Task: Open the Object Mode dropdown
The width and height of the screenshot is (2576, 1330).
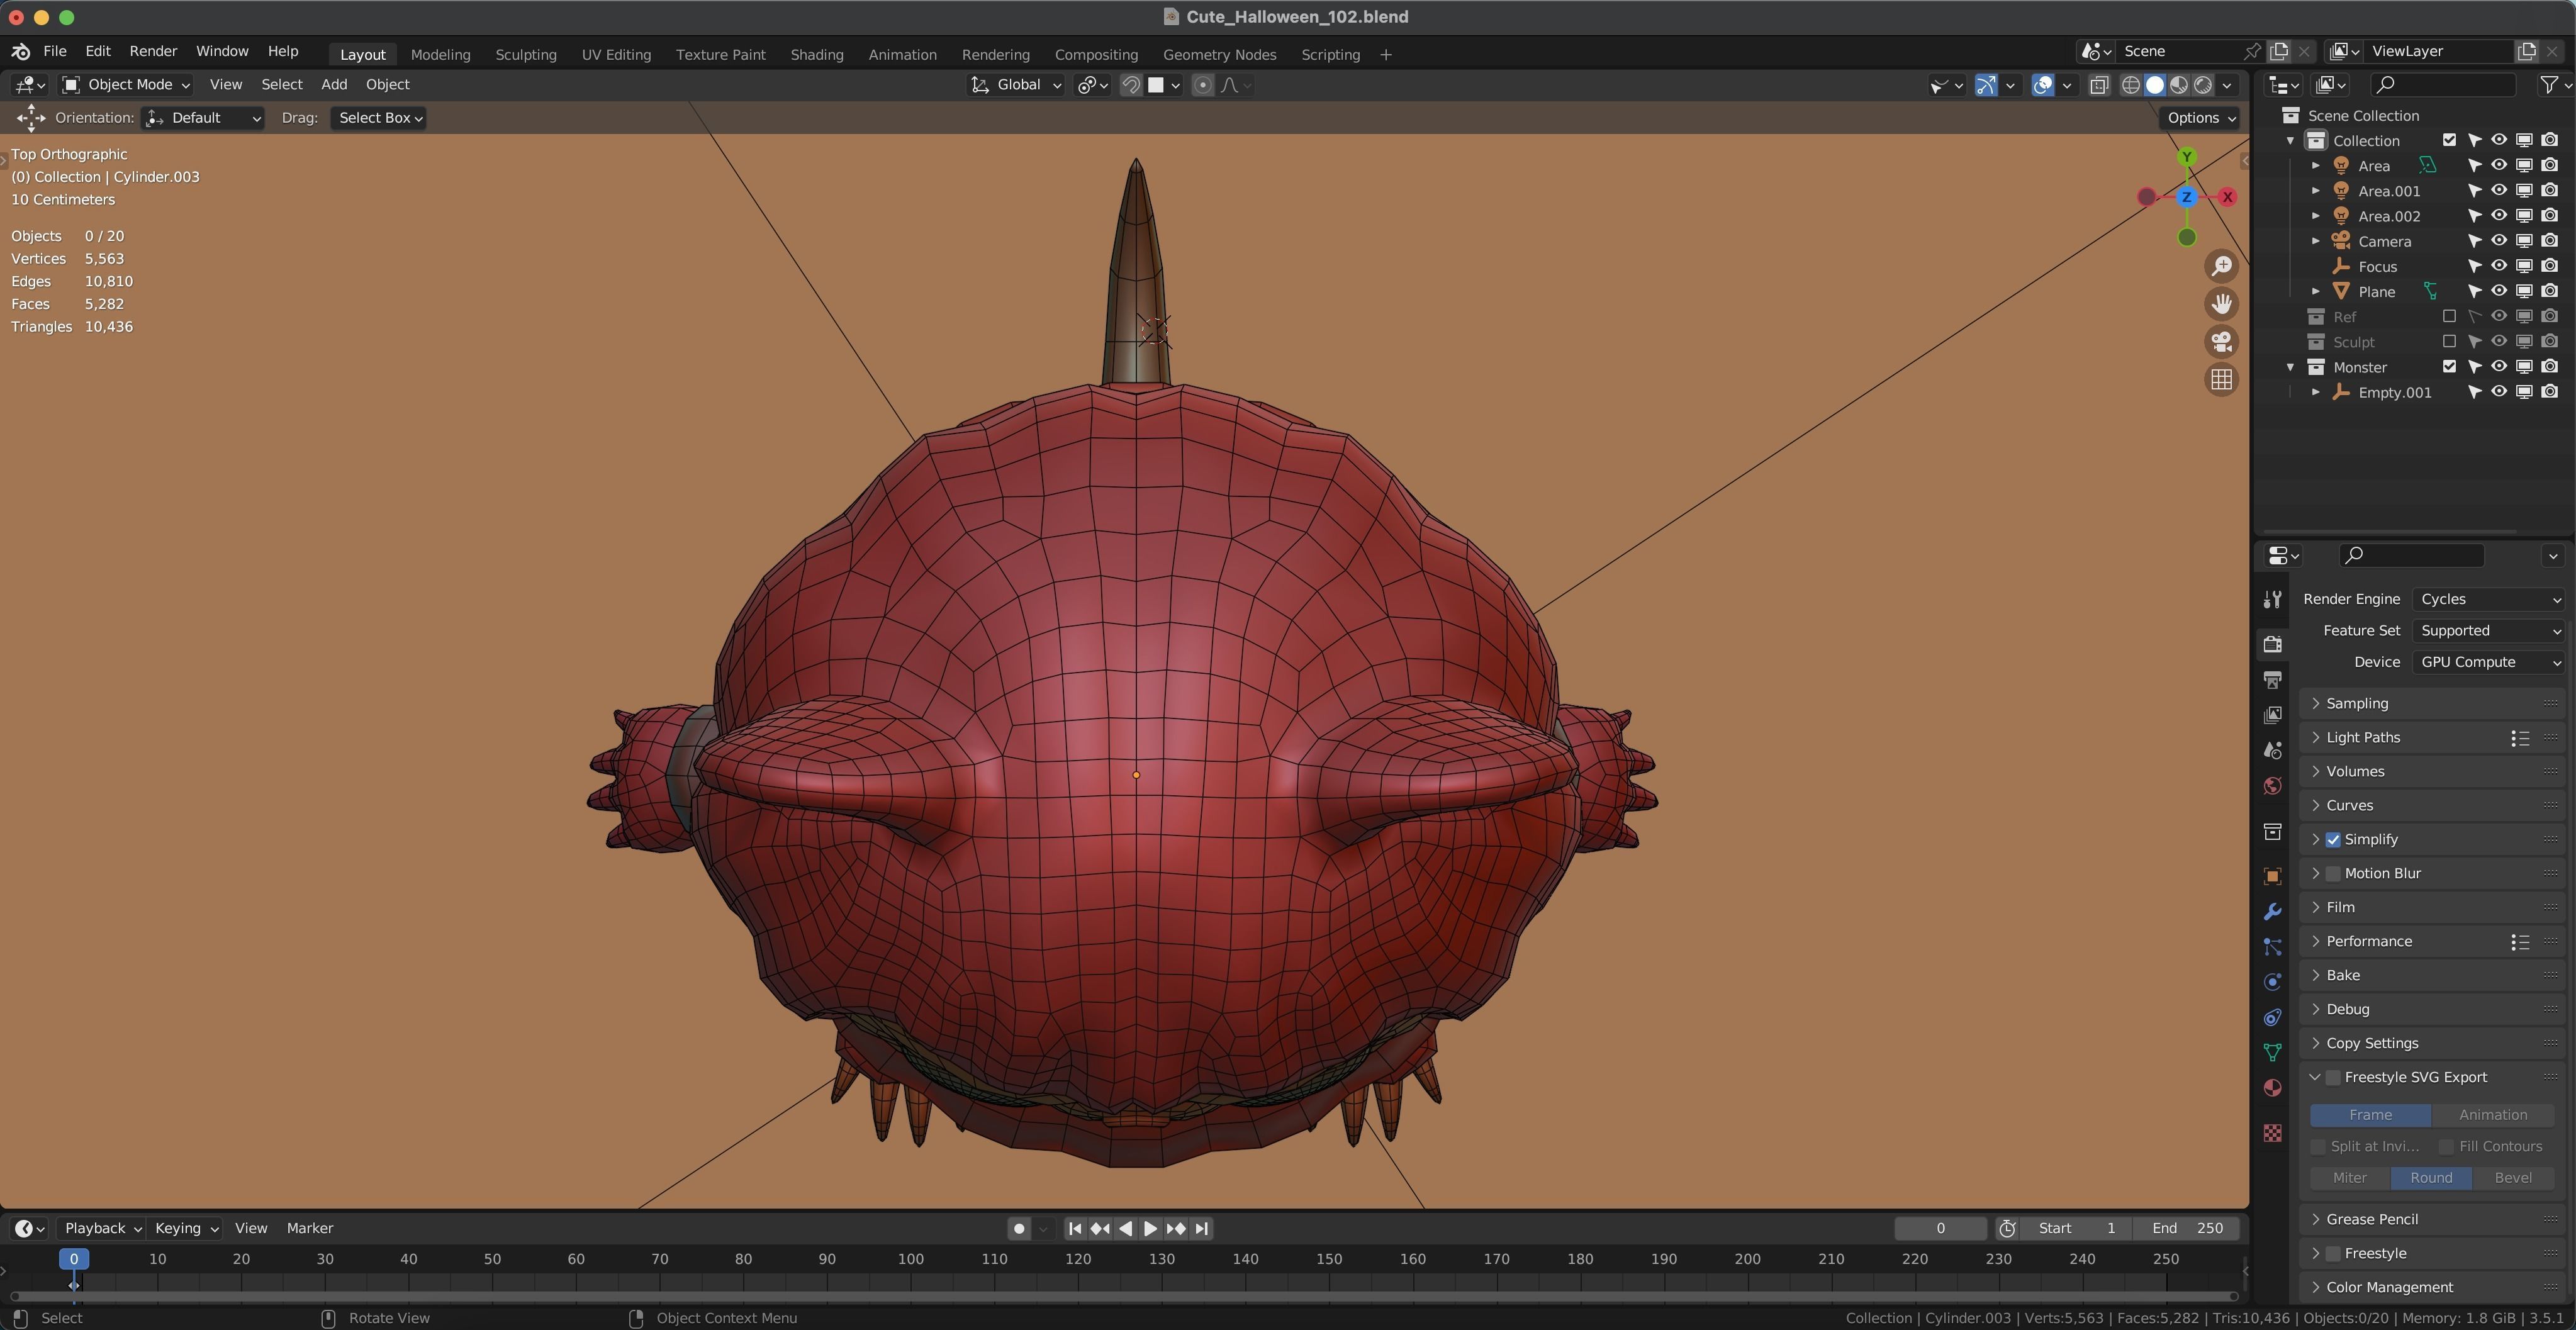Action: click(125, 85)
